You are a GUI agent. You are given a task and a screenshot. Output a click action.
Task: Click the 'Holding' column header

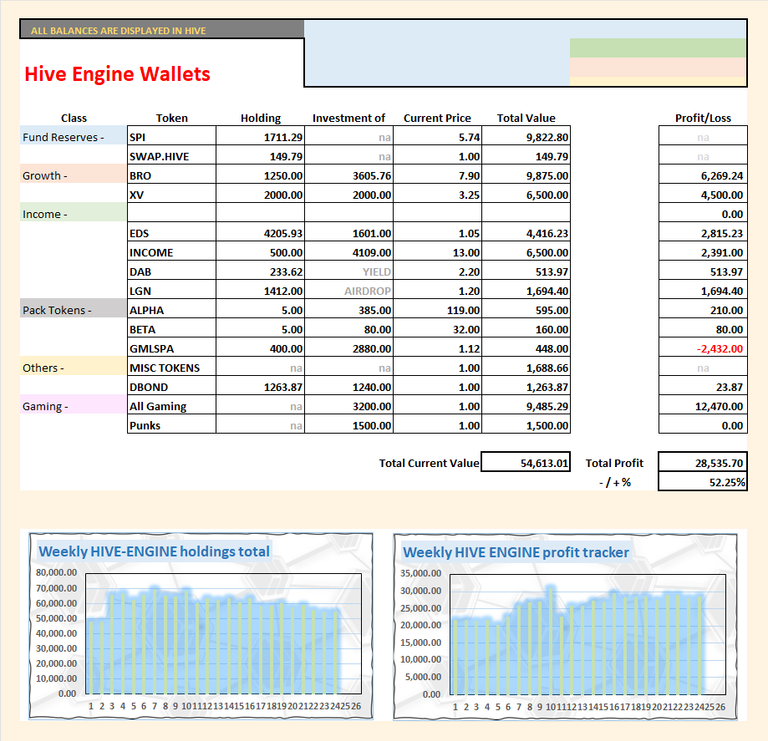point(261,118)
